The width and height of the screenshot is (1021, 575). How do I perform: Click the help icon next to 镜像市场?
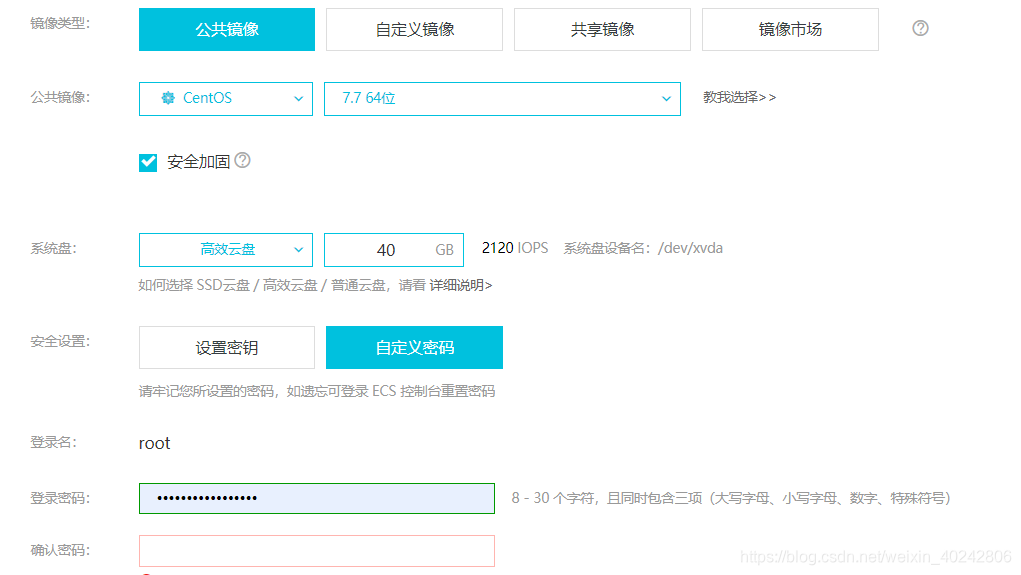coord(920,28)
